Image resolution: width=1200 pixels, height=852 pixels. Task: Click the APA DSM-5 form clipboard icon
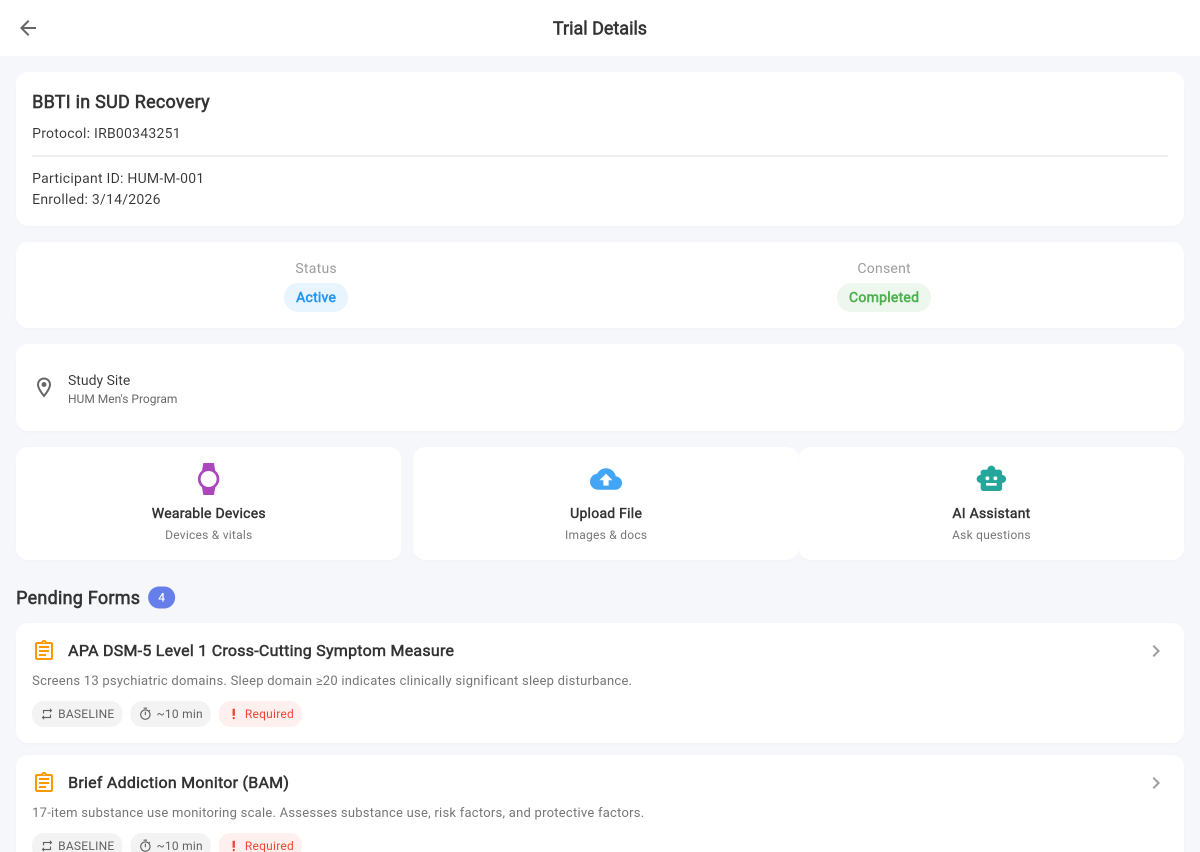tap(44, 650)
